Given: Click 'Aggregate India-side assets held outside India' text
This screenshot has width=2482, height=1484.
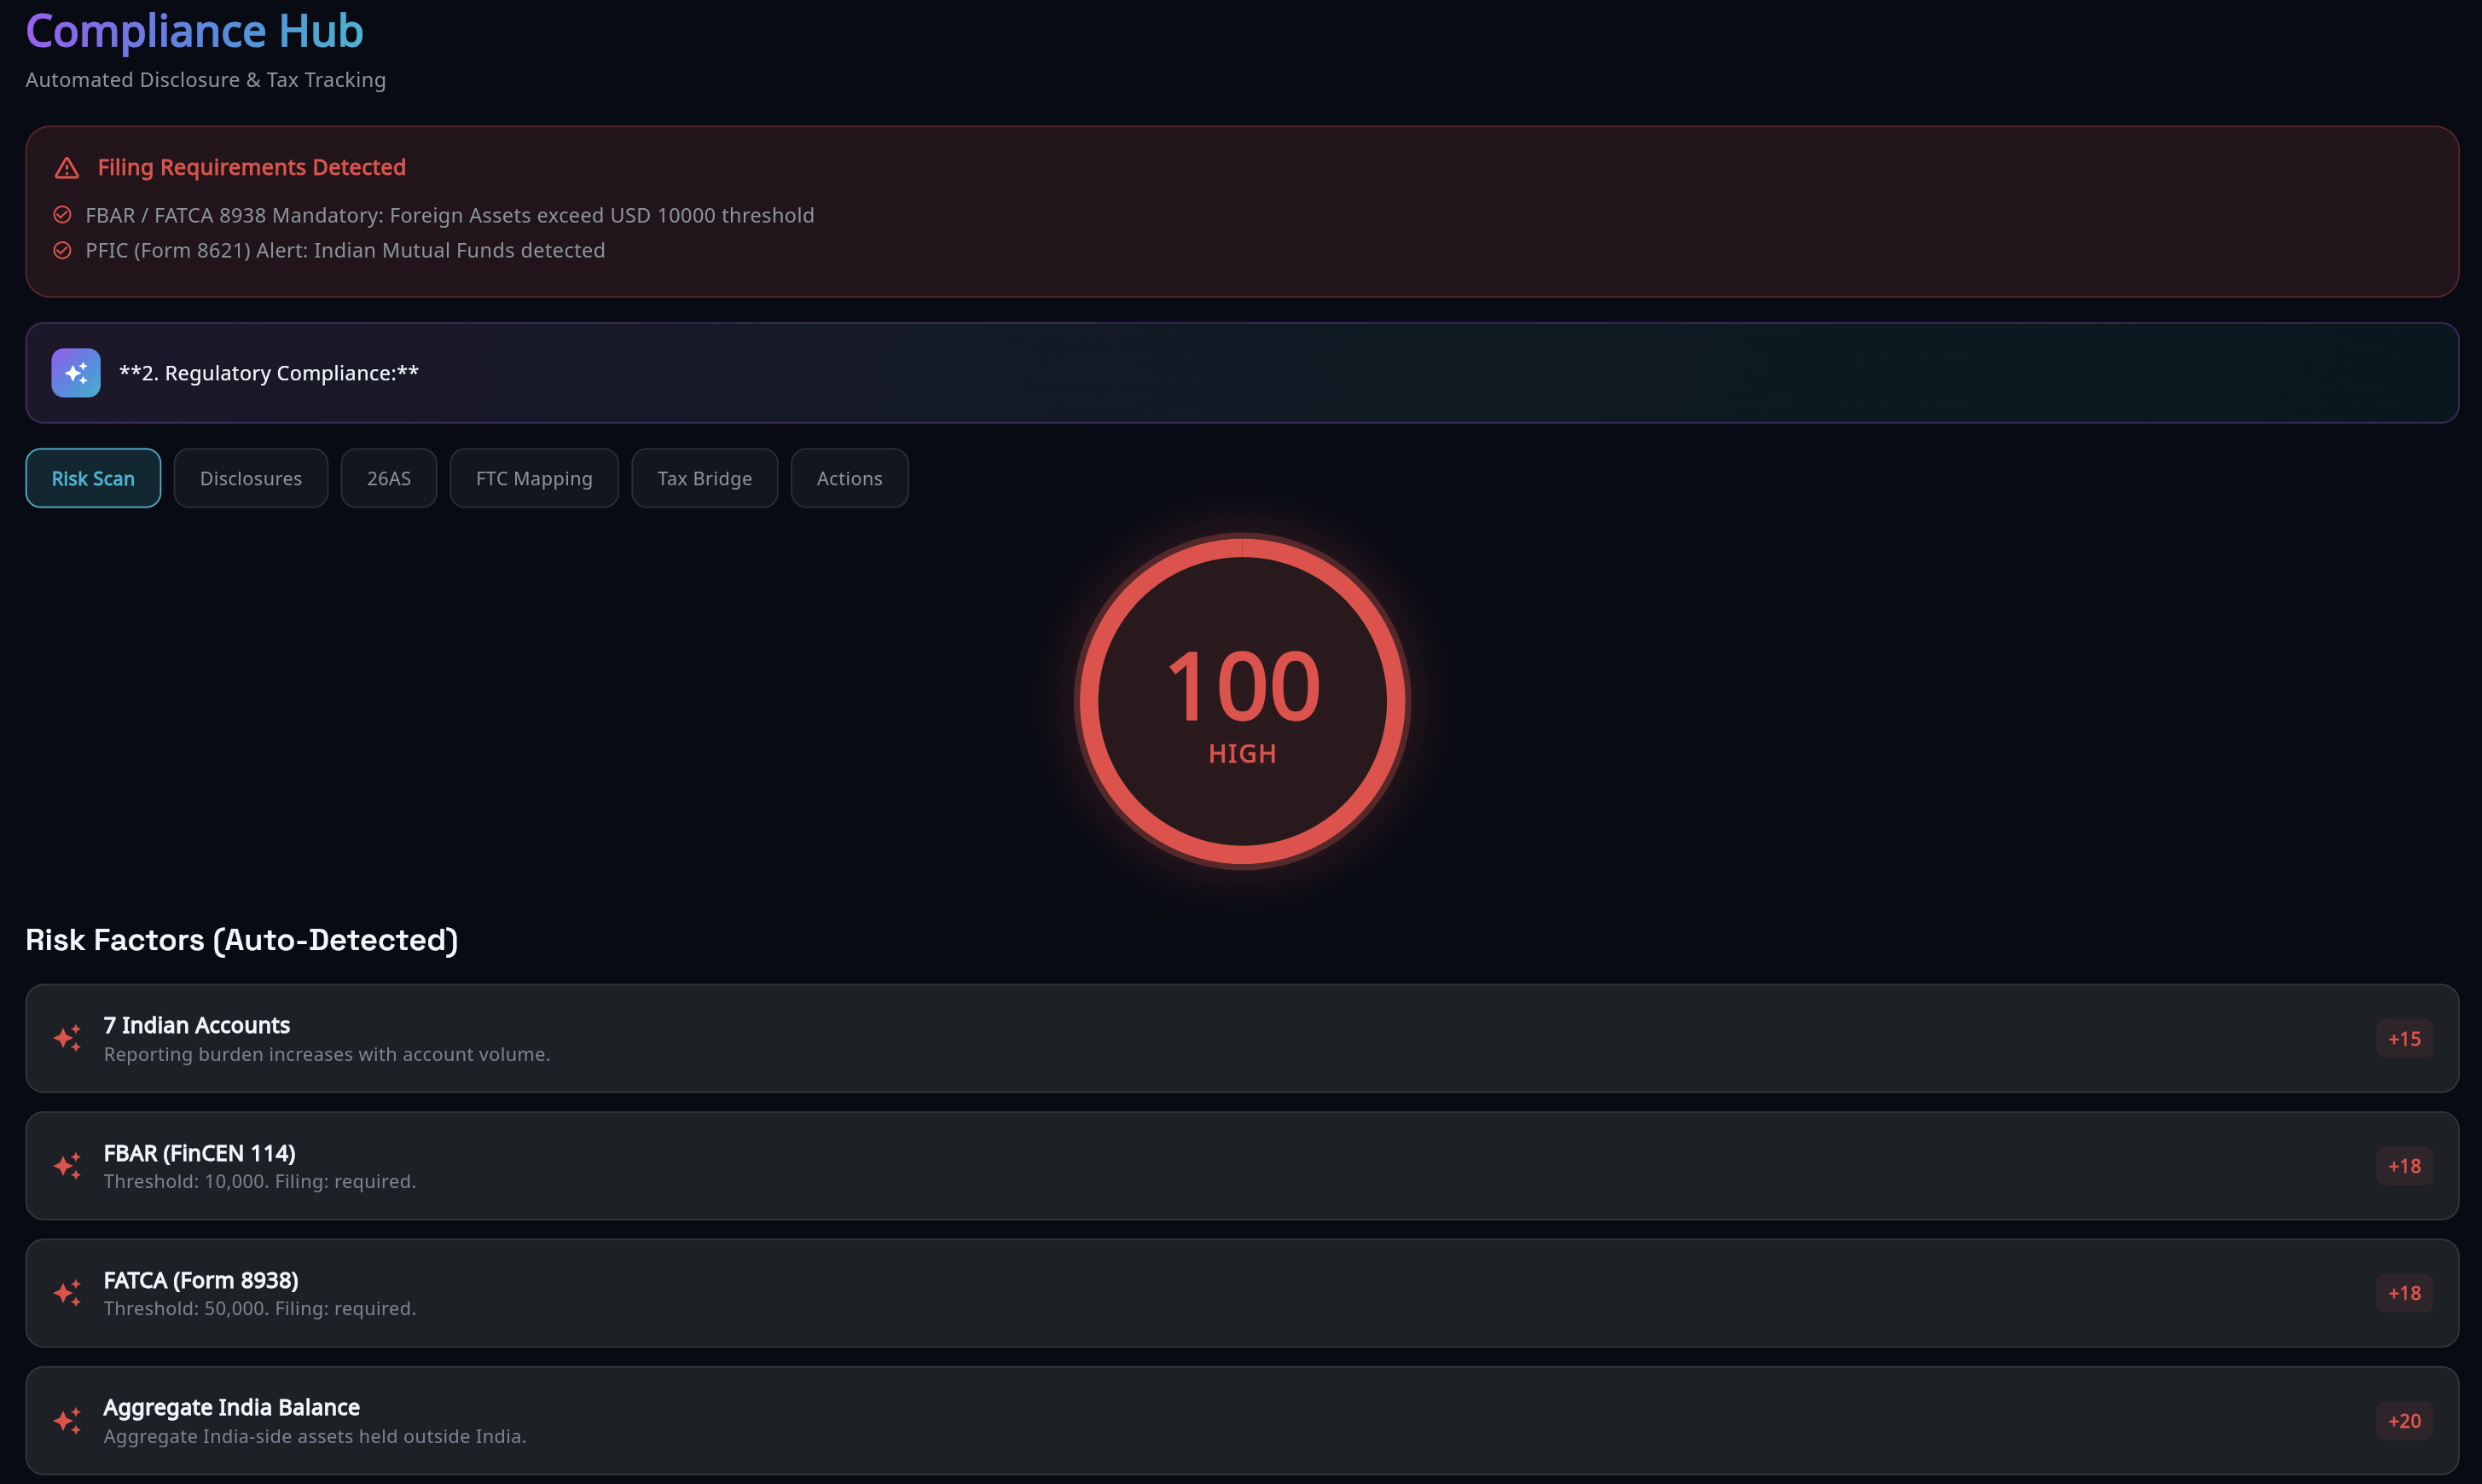Looking at the screenshot, I should pos(315,1436).
